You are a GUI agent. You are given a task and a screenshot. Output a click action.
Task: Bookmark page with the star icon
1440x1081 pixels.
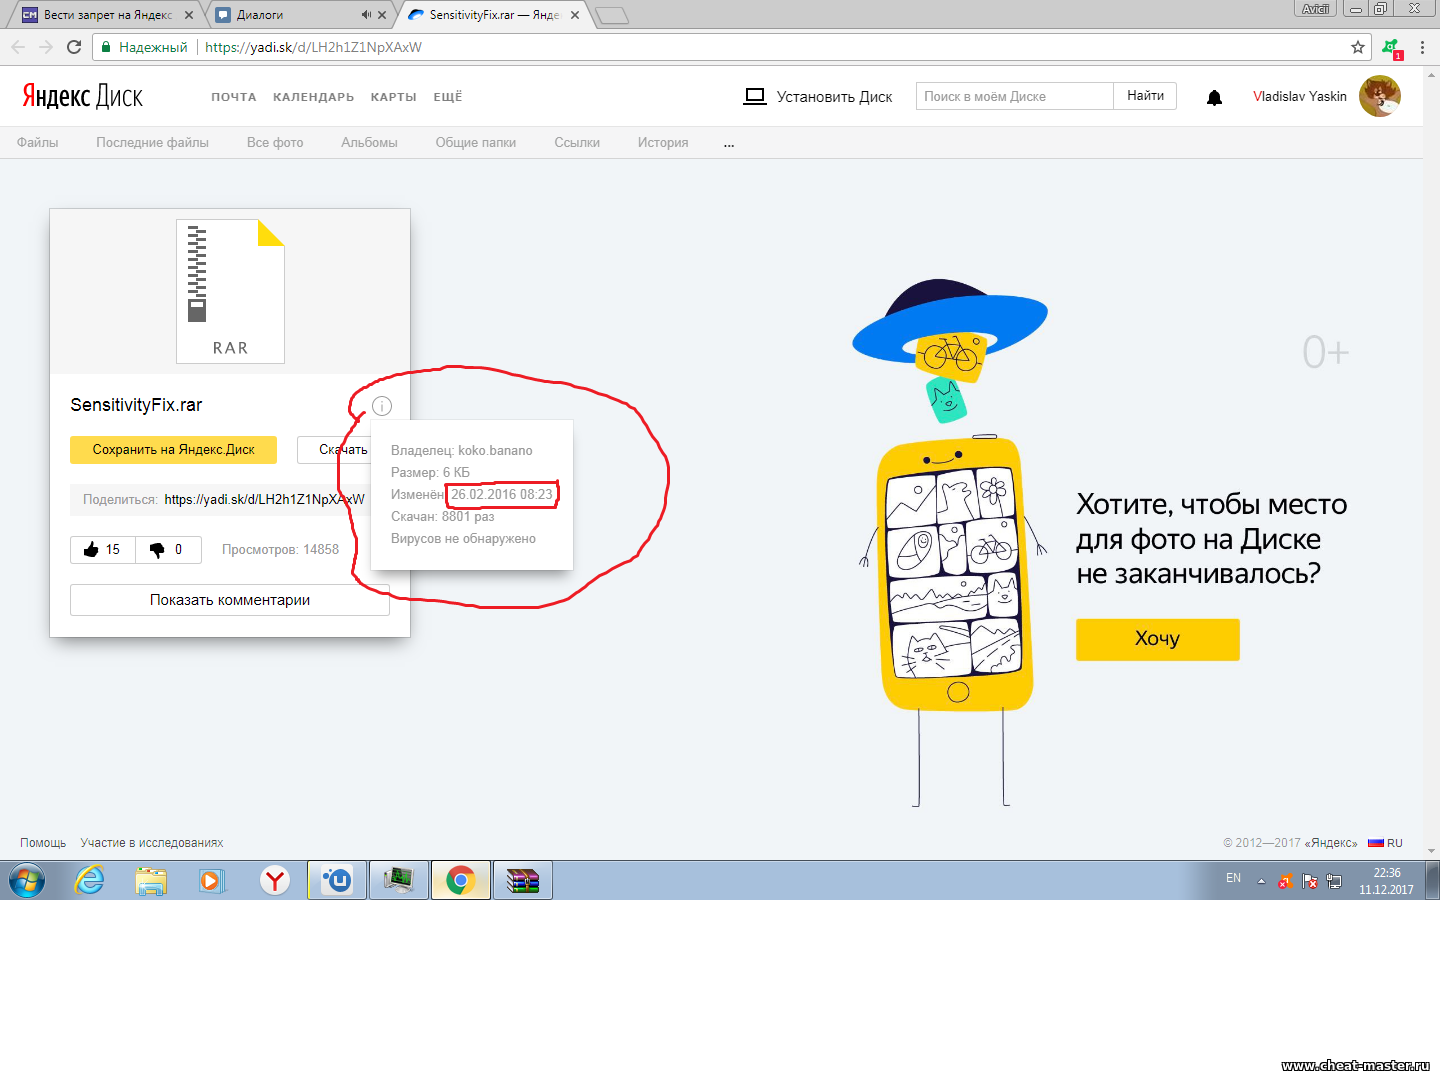point(1357,47)
